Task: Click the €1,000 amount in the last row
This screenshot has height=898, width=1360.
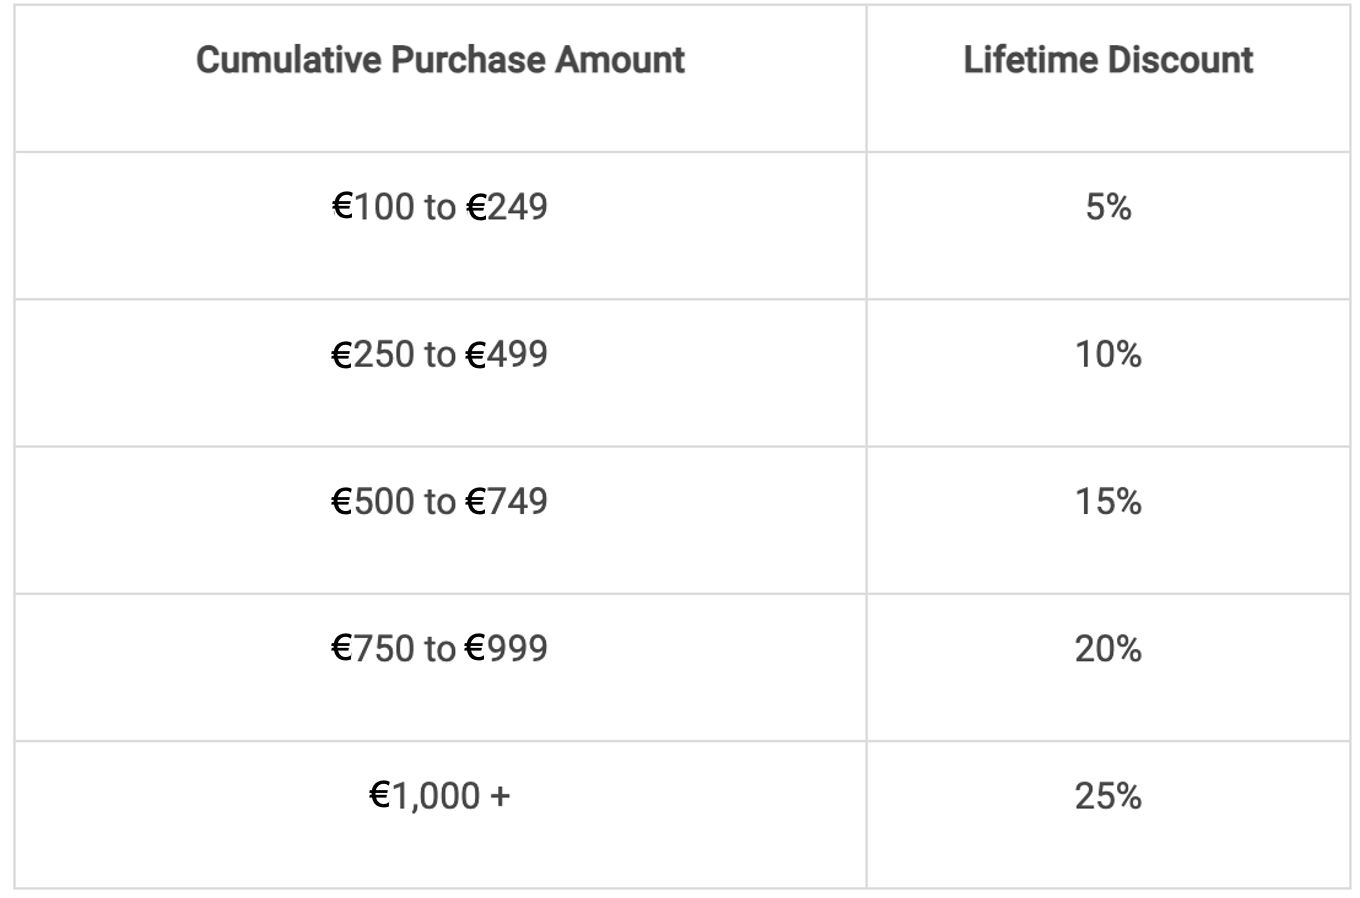Action: [425, 796]
